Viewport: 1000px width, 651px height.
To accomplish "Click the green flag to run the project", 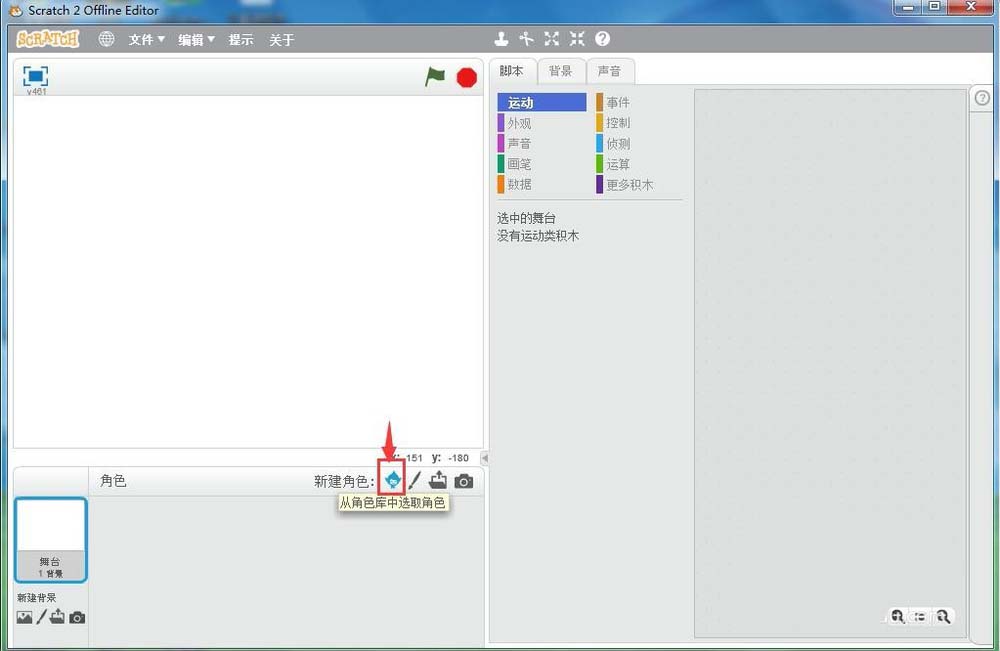I will click(435, 75).
